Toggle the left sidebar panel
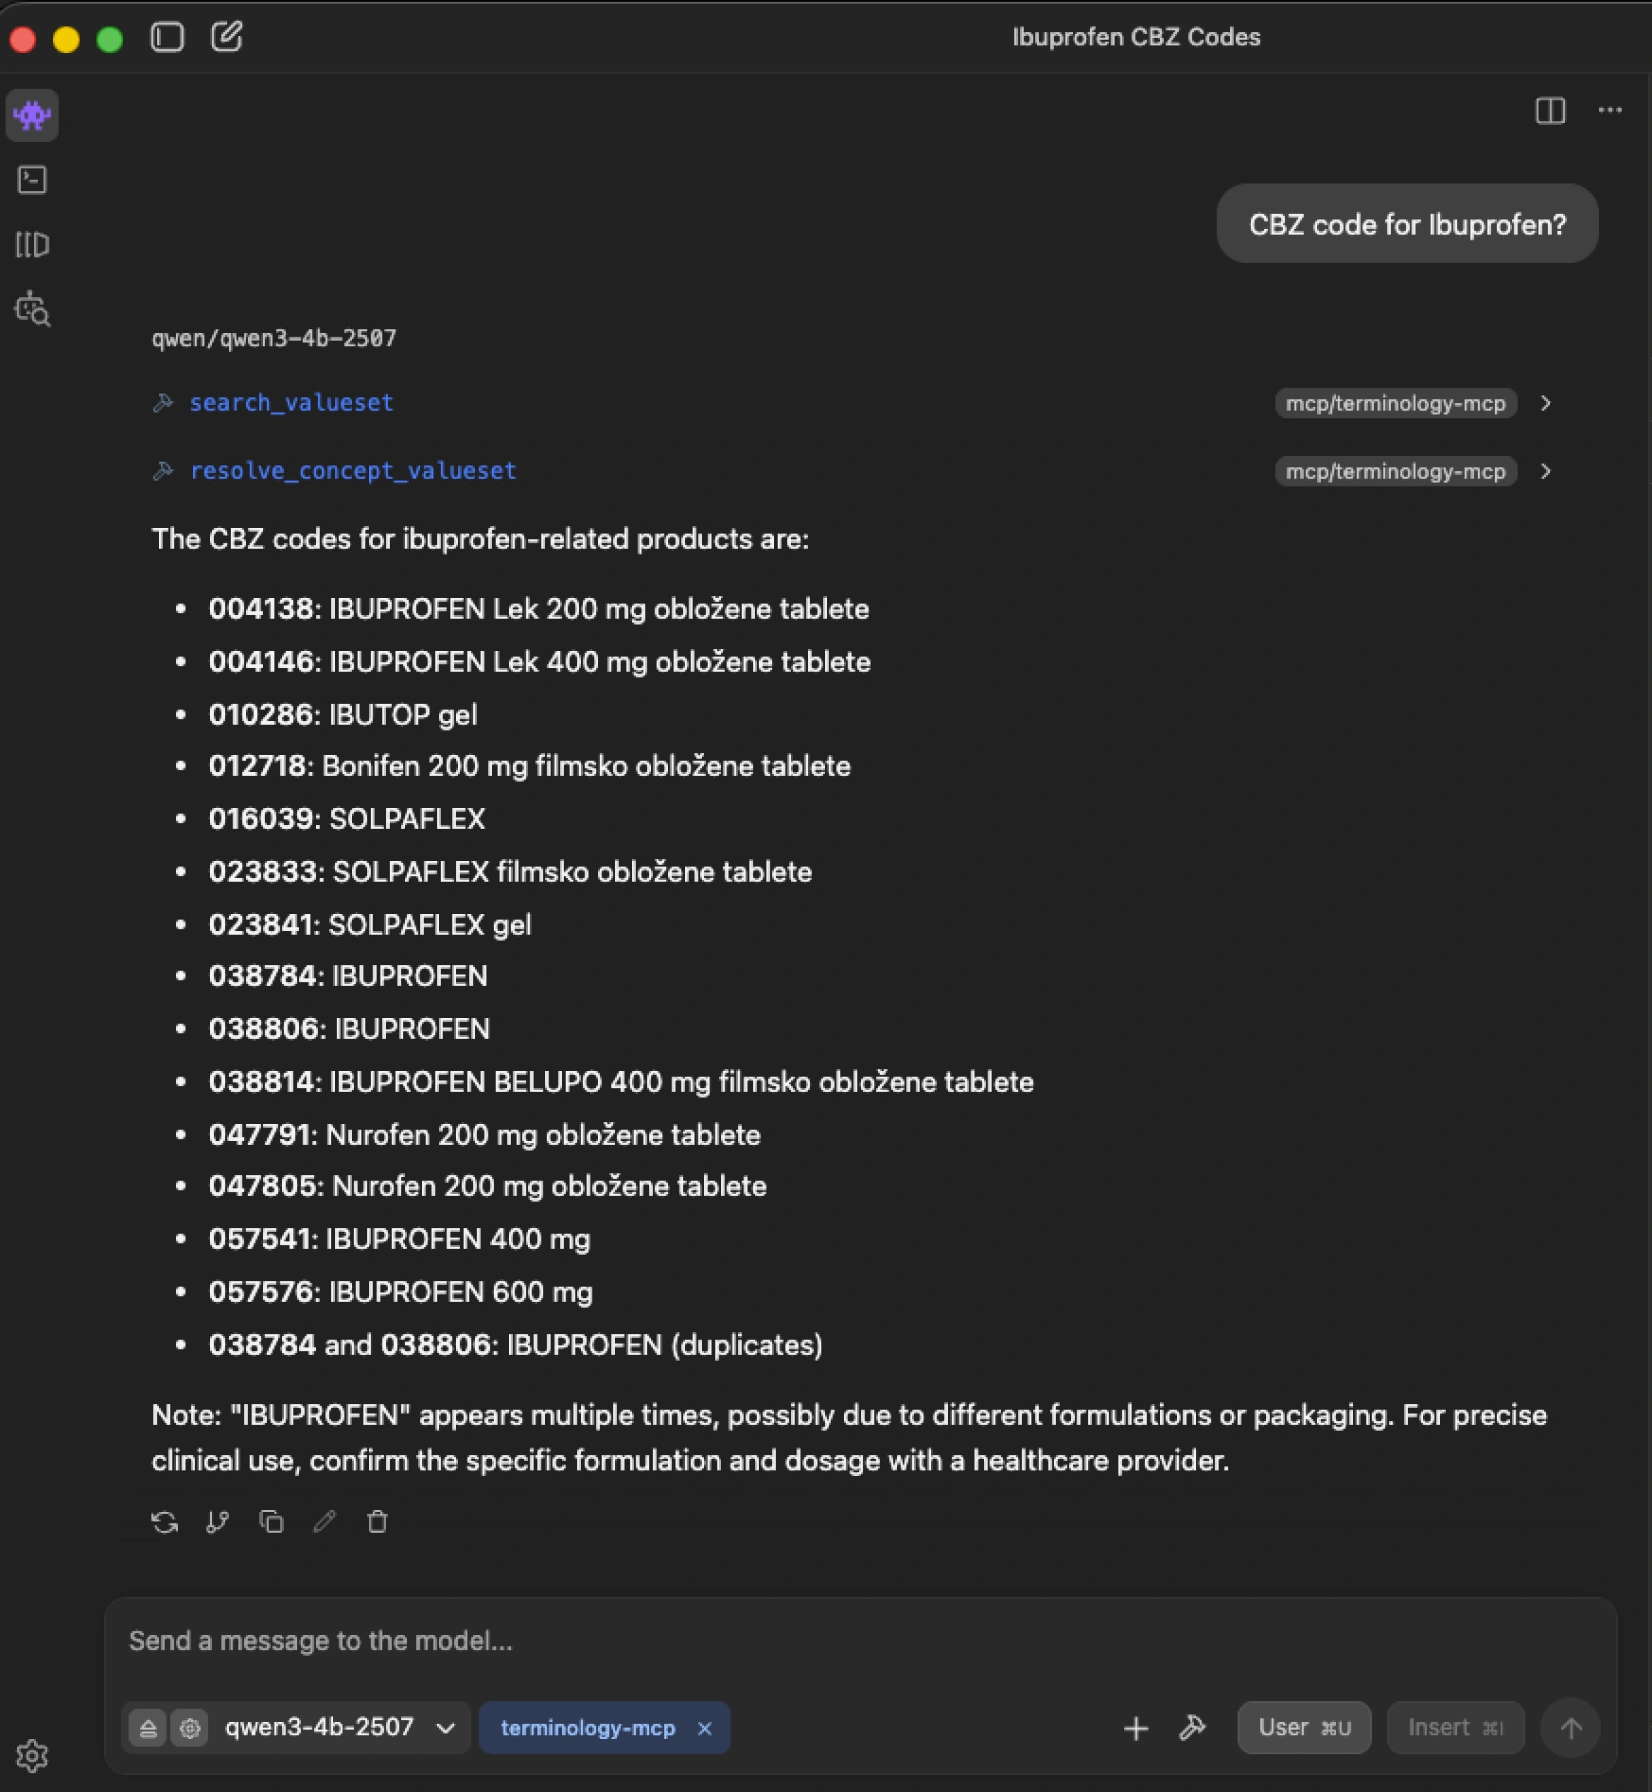Image resolution: width=1652 pixels, height=1792 pixels. pyautogui.click(x=167, y=37)
